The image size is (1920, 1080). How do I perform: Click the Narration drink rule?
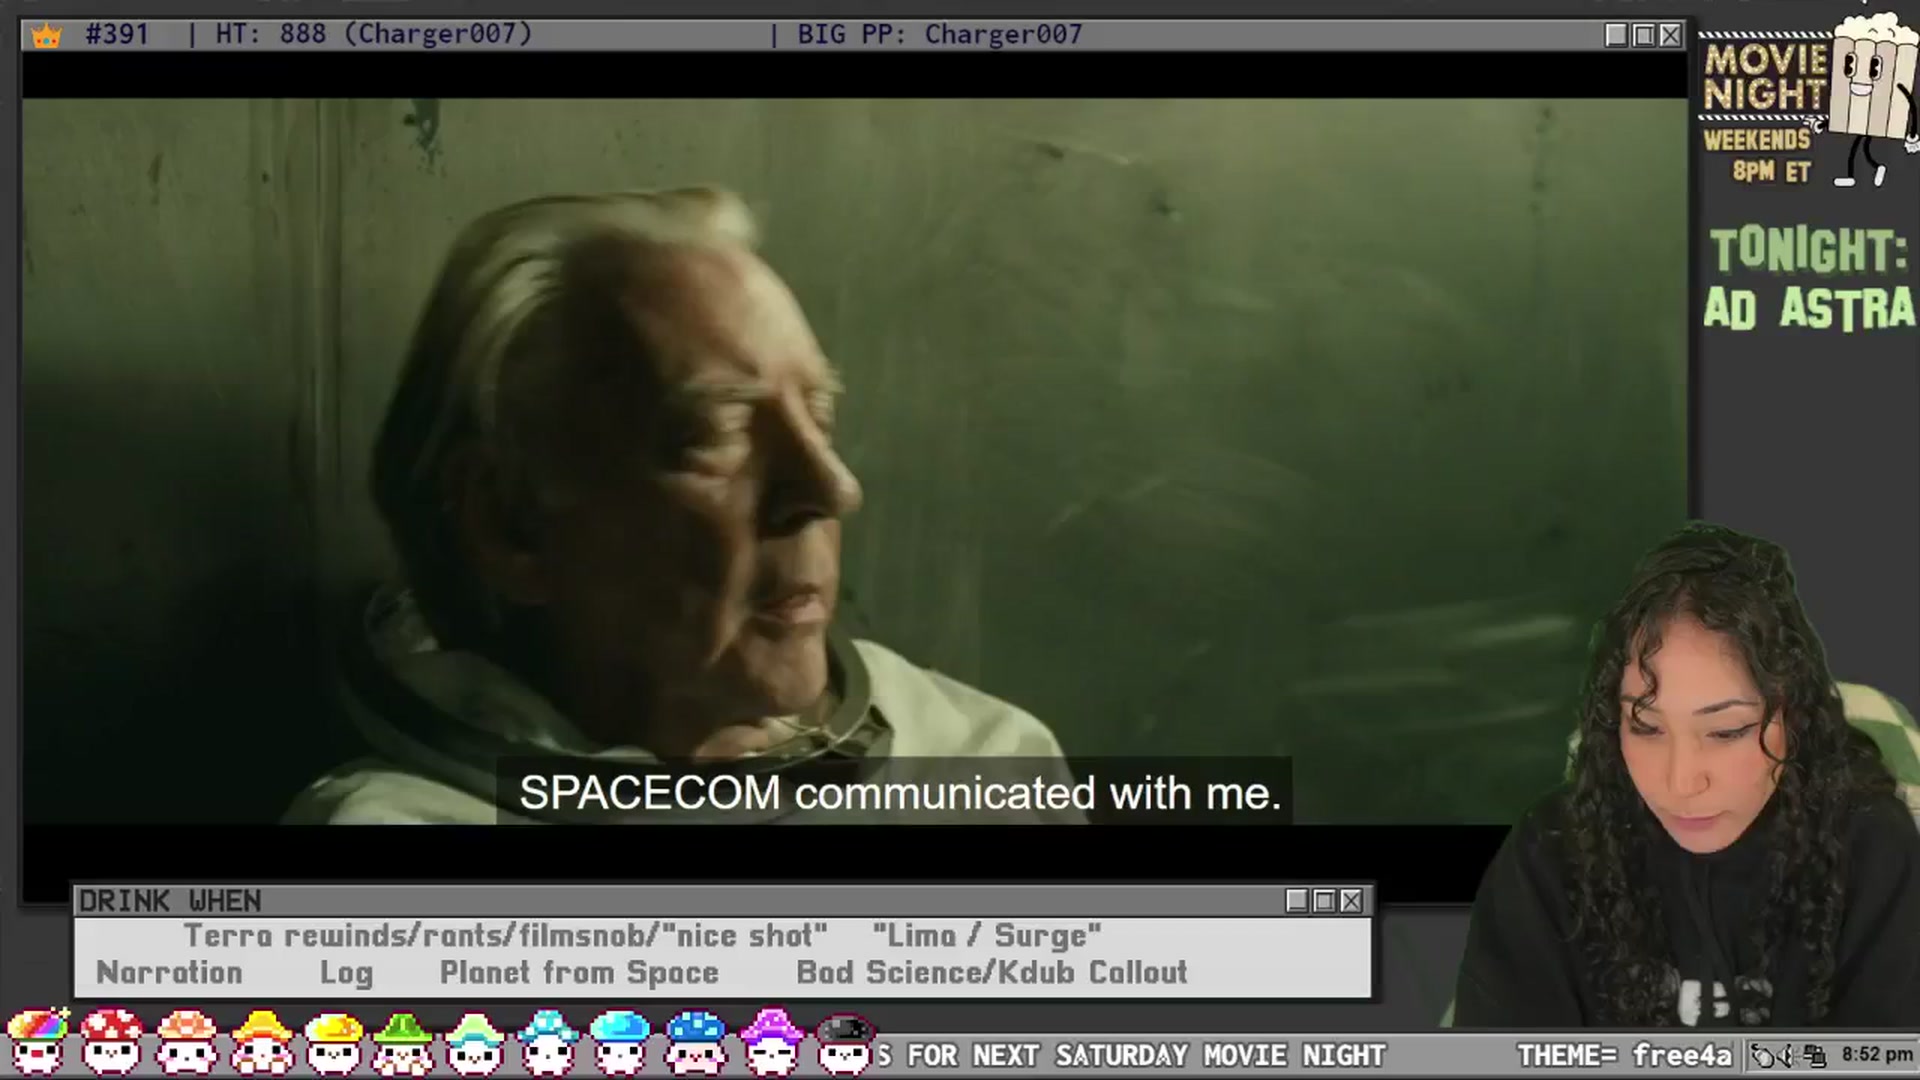tap(169, 973)
